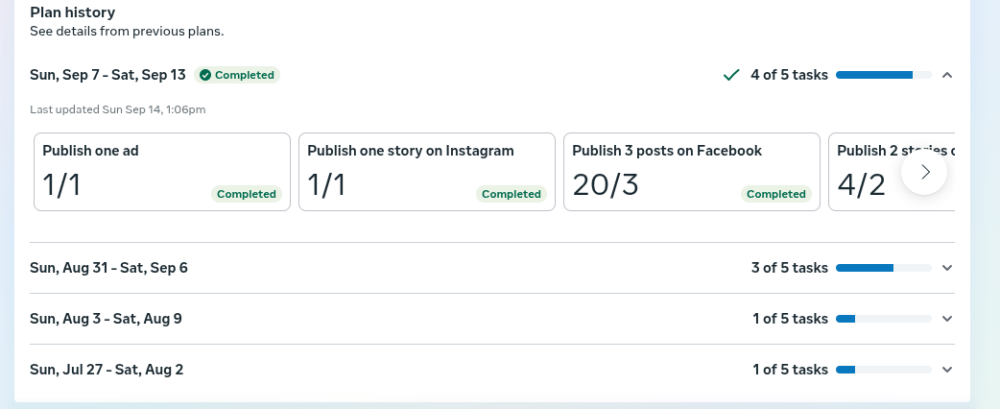Expand the Jul 27 - Aug 2 plan
The image size is (1000, 409).
[x=947, y=370]
